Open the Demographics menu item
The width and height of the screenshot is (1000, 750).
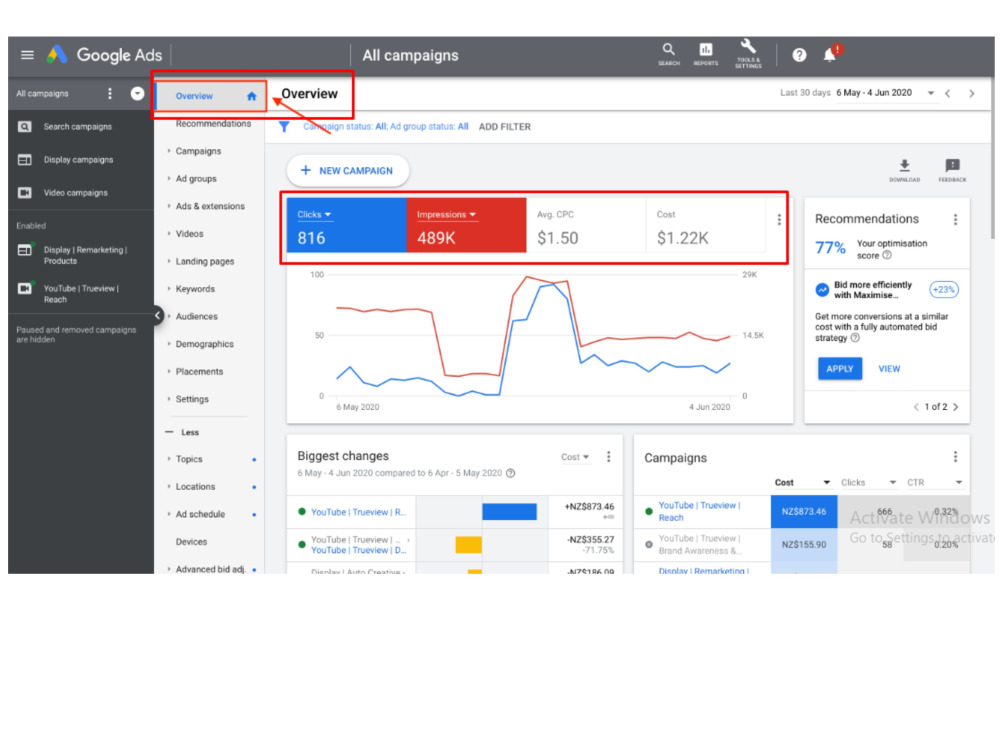(204, 344)
